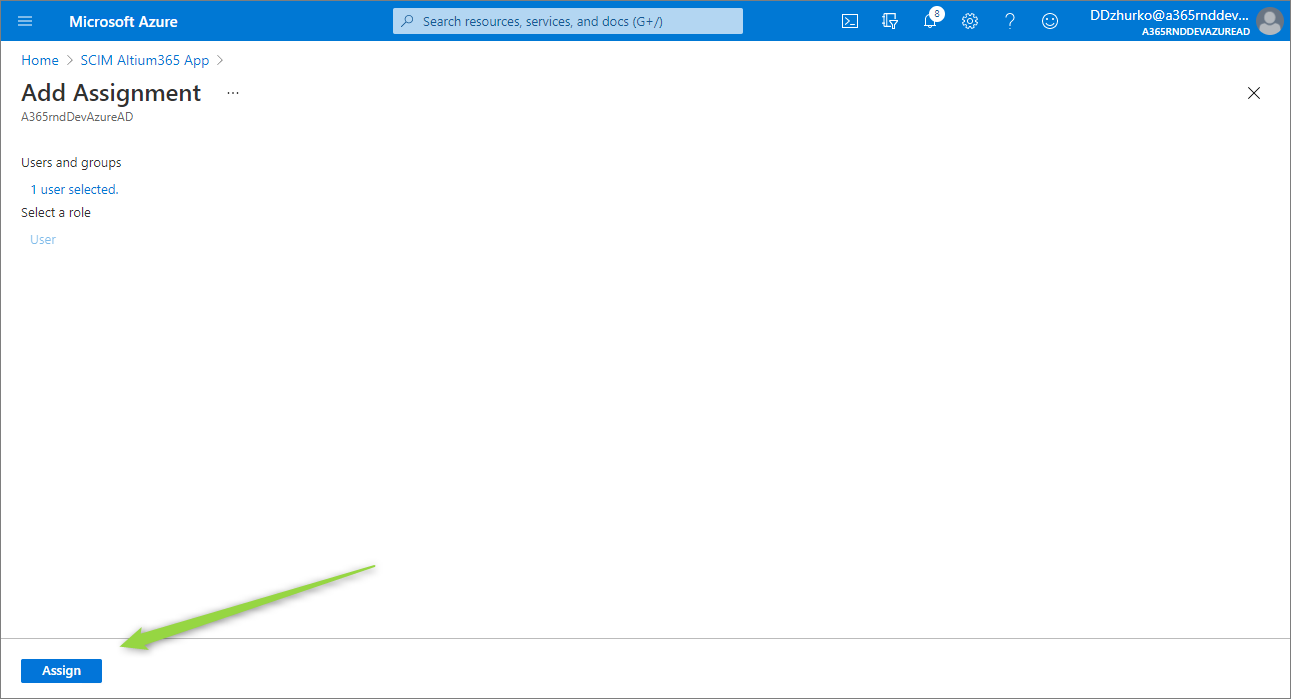This screenshot has width=1291, height=699.
Task: Open the DDzhurko account menu
Action: coord(1169,21)
